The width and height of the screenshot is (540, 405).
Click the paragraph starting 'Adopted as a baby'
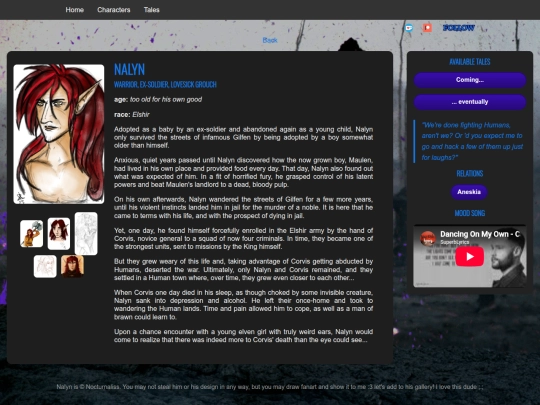243,137
